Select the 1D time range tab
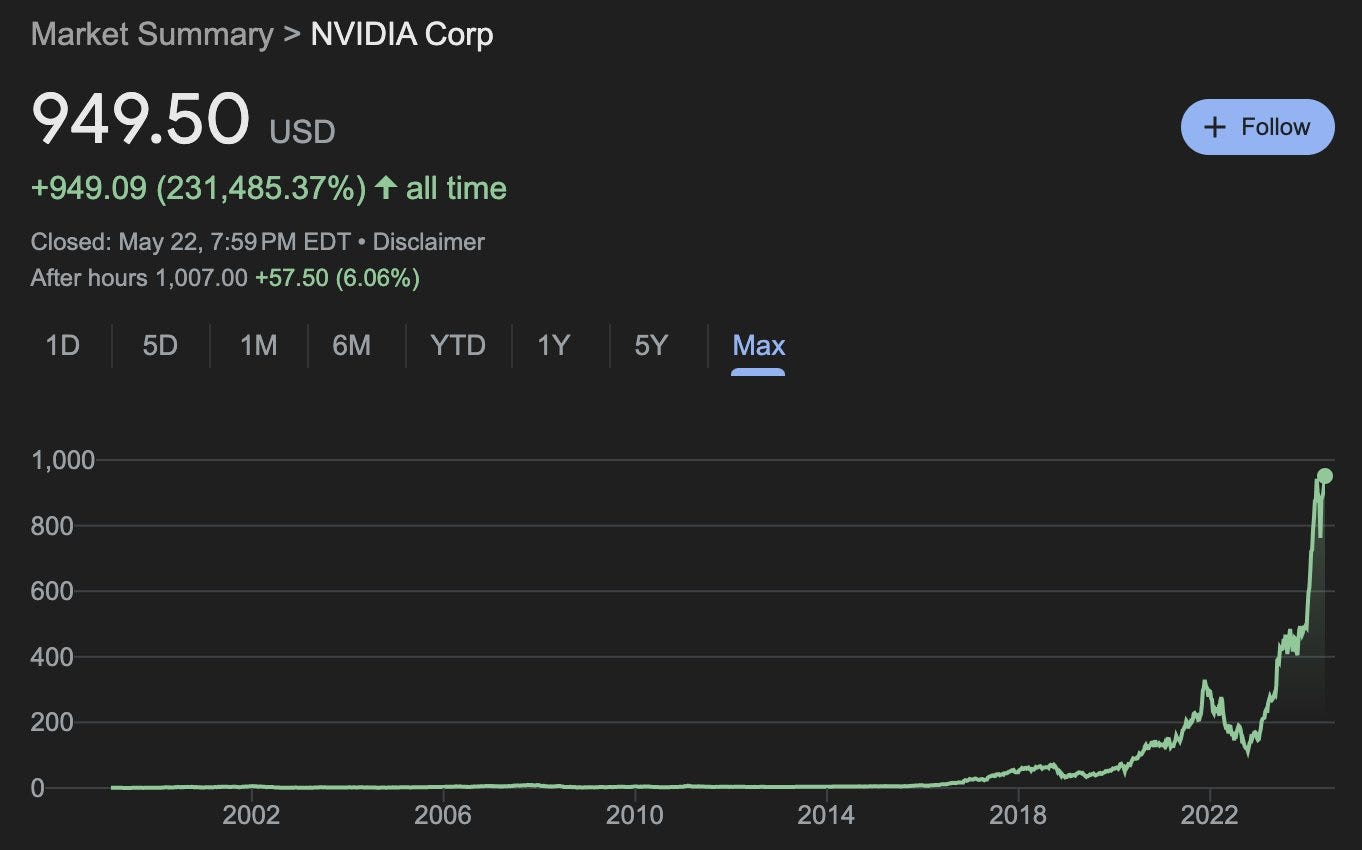This screenshot has width=1362, height=850. click(62, 346)
